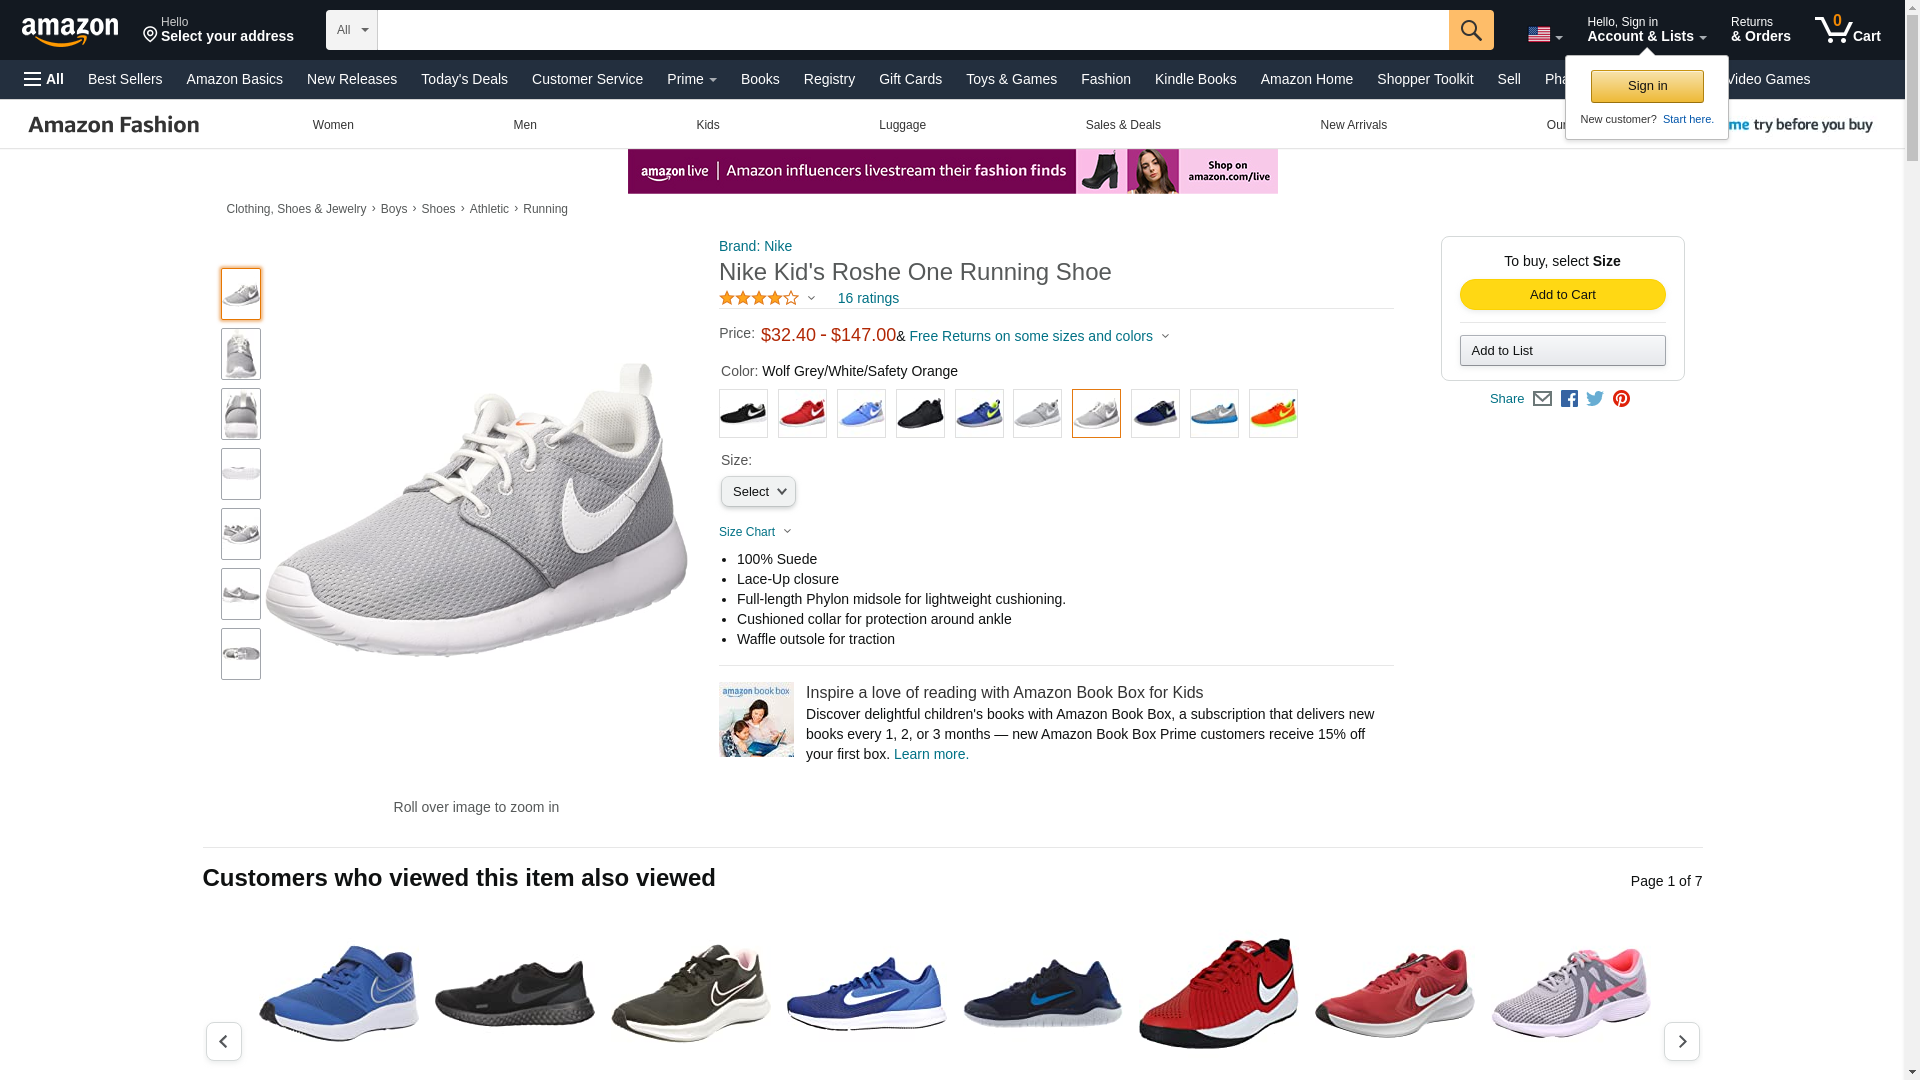
Task: Open the All hamburger menu
Action: 44,79
